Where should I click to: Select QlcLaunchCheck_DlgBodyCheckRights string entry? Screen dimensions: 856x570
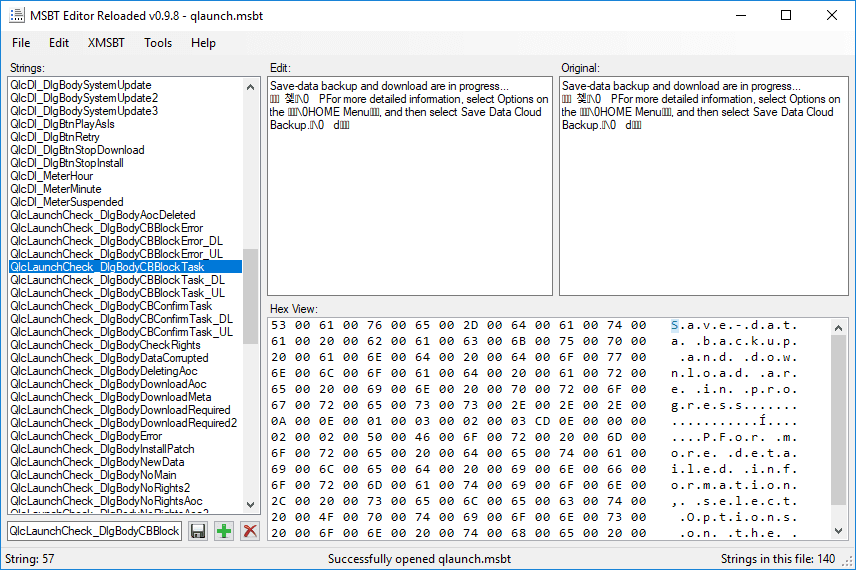(x=105, y=345)
